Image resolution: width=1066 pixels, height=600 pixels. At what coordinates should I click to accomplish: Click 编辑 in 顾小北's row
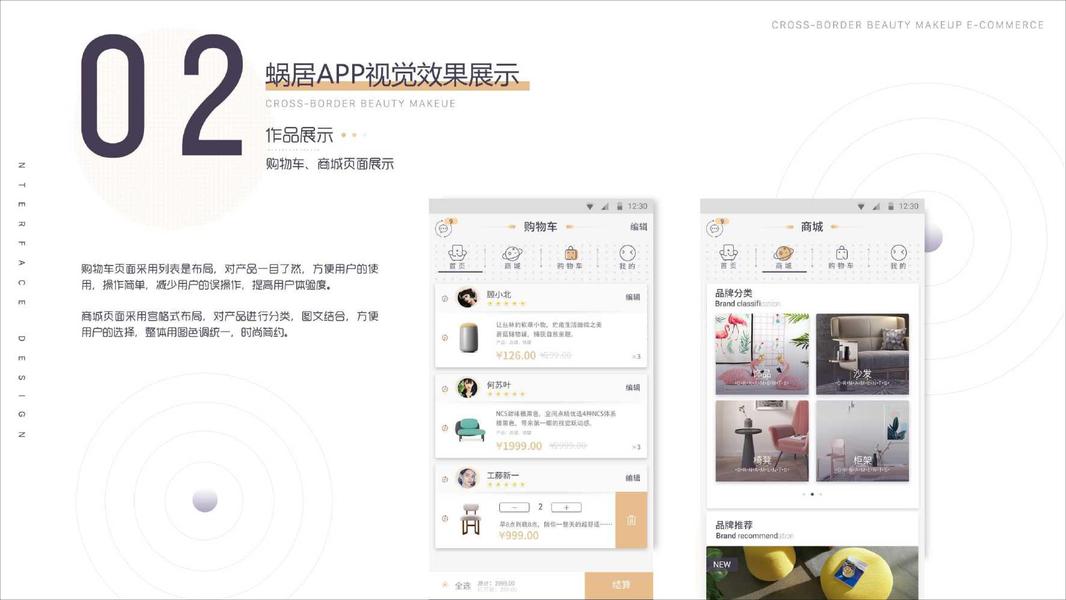[x=632, y=298]
